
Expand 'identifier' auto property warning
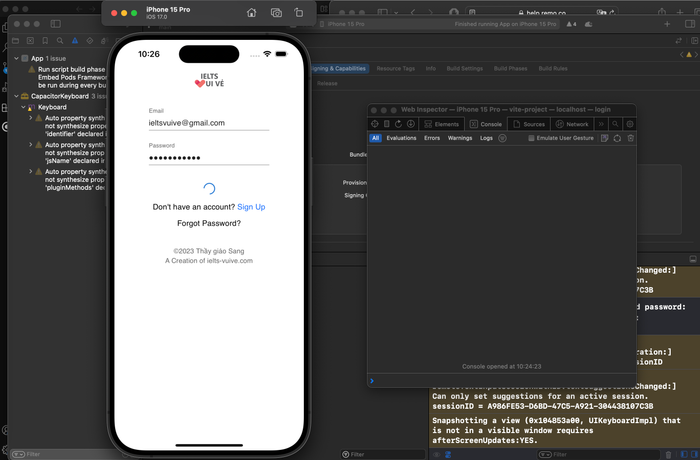(30, 118)
